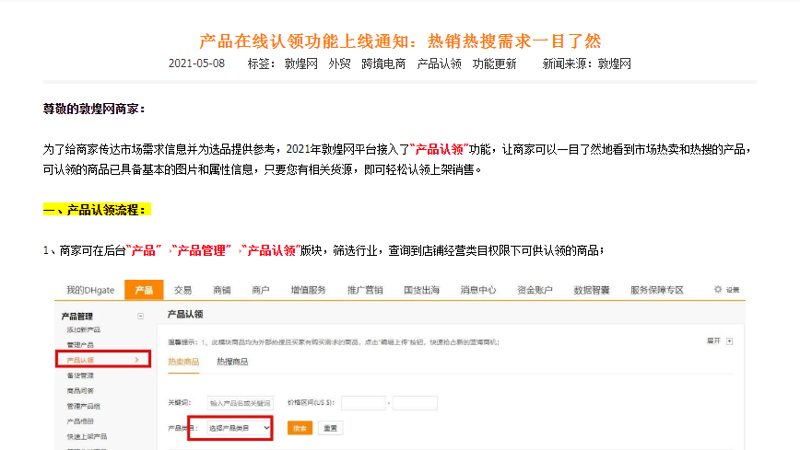This screenshot has height=450, width=800.
Task: Open 管理产品组 in the sidebar
Action: click(x=83, y=406)
